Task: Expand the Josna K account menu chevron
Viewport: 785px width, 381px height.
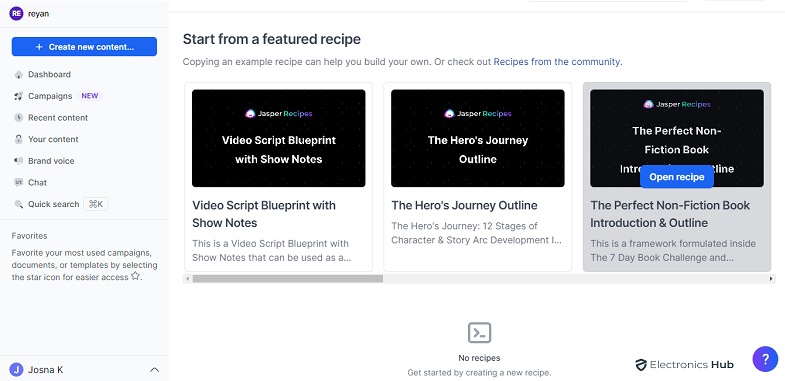Action: click(x=155, y=370)
